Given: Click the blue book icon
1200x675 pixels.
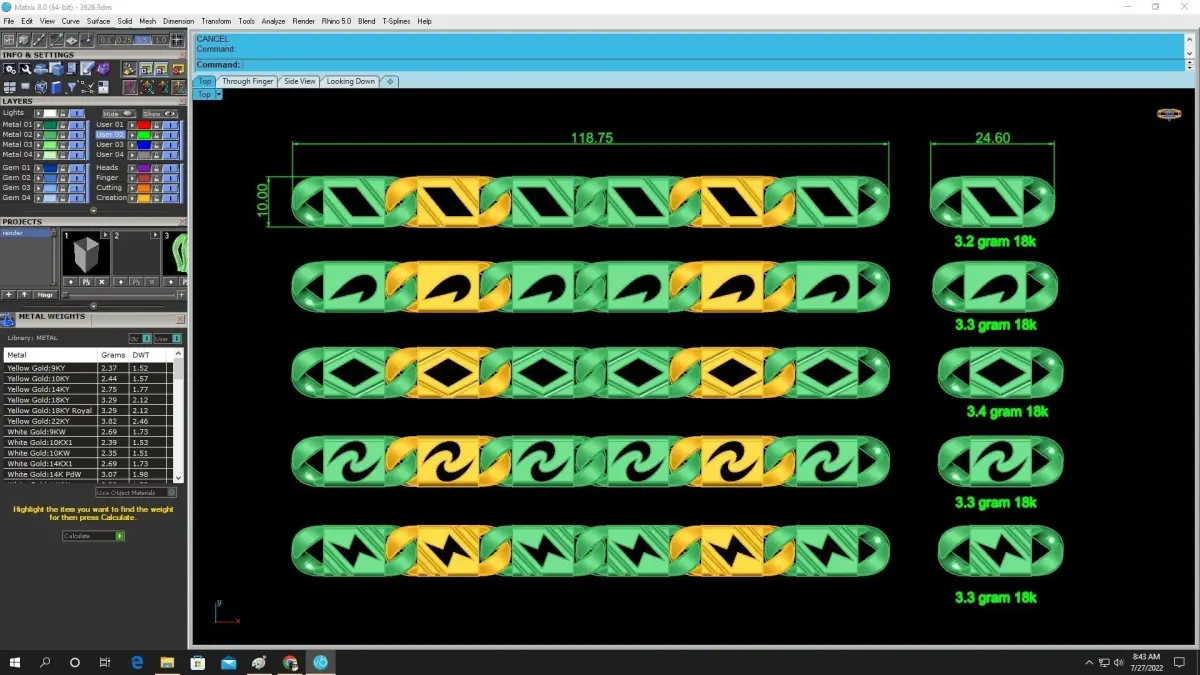Looking at the screenshot, I should 55,87.
